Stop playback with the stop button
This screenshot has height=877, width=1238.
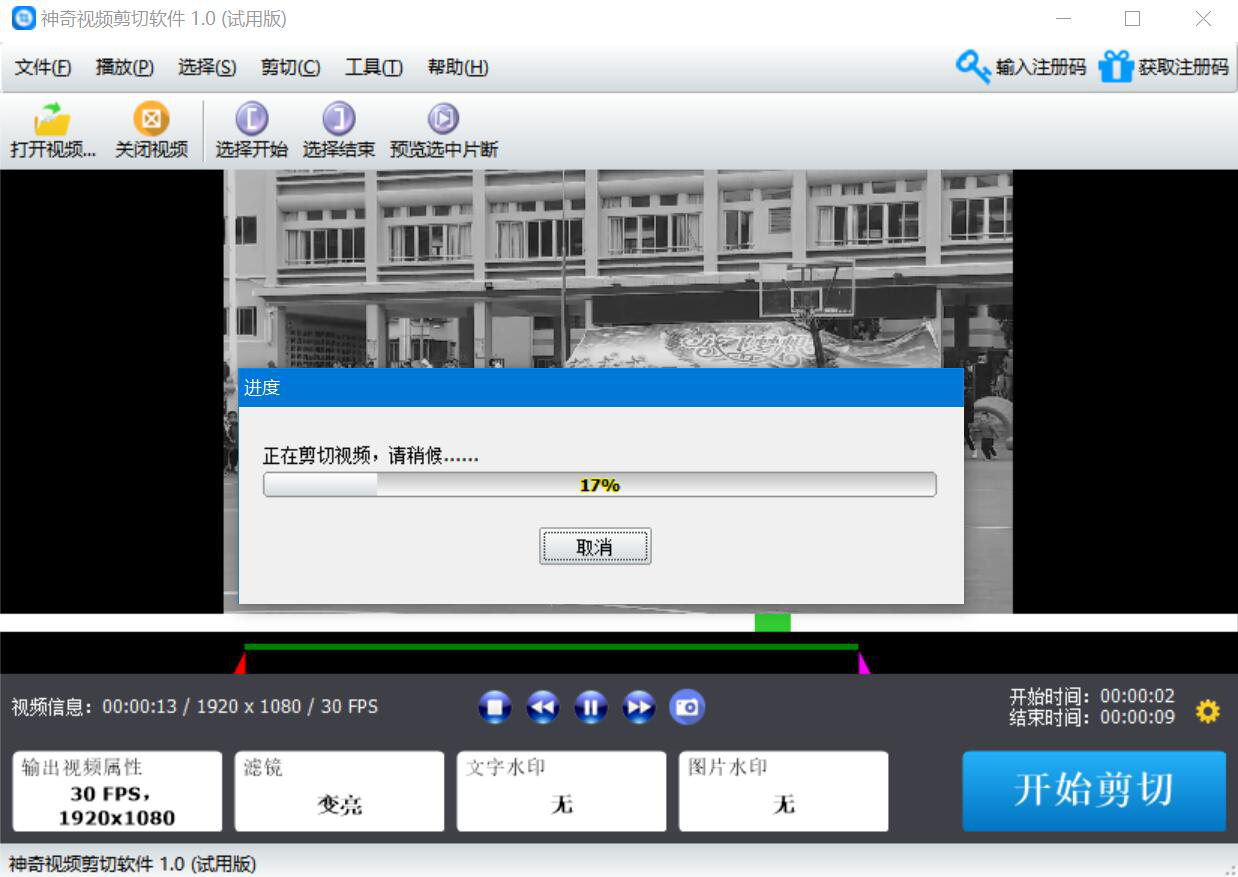(495, 708)
